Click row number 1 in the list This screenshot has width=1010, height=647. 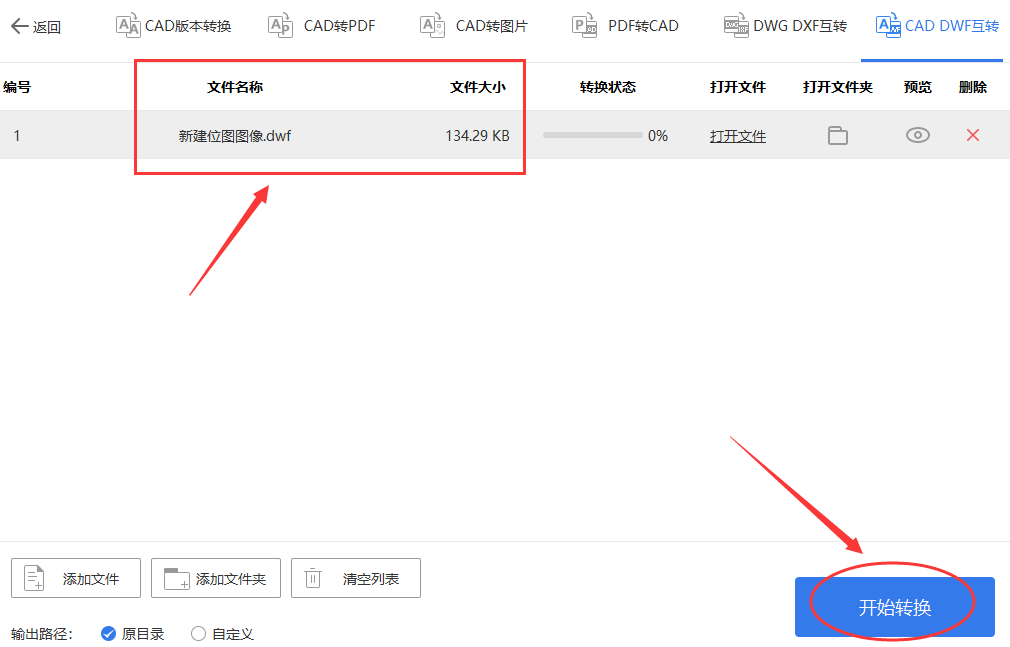click(17, 136)
